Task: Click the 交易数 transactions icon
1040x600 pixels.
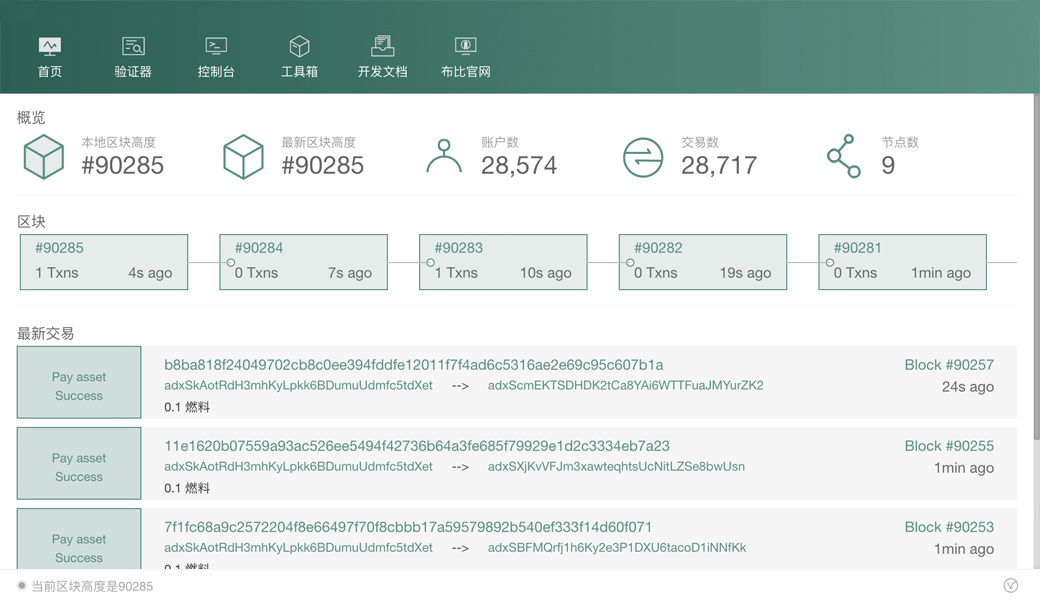Action: 643,158
